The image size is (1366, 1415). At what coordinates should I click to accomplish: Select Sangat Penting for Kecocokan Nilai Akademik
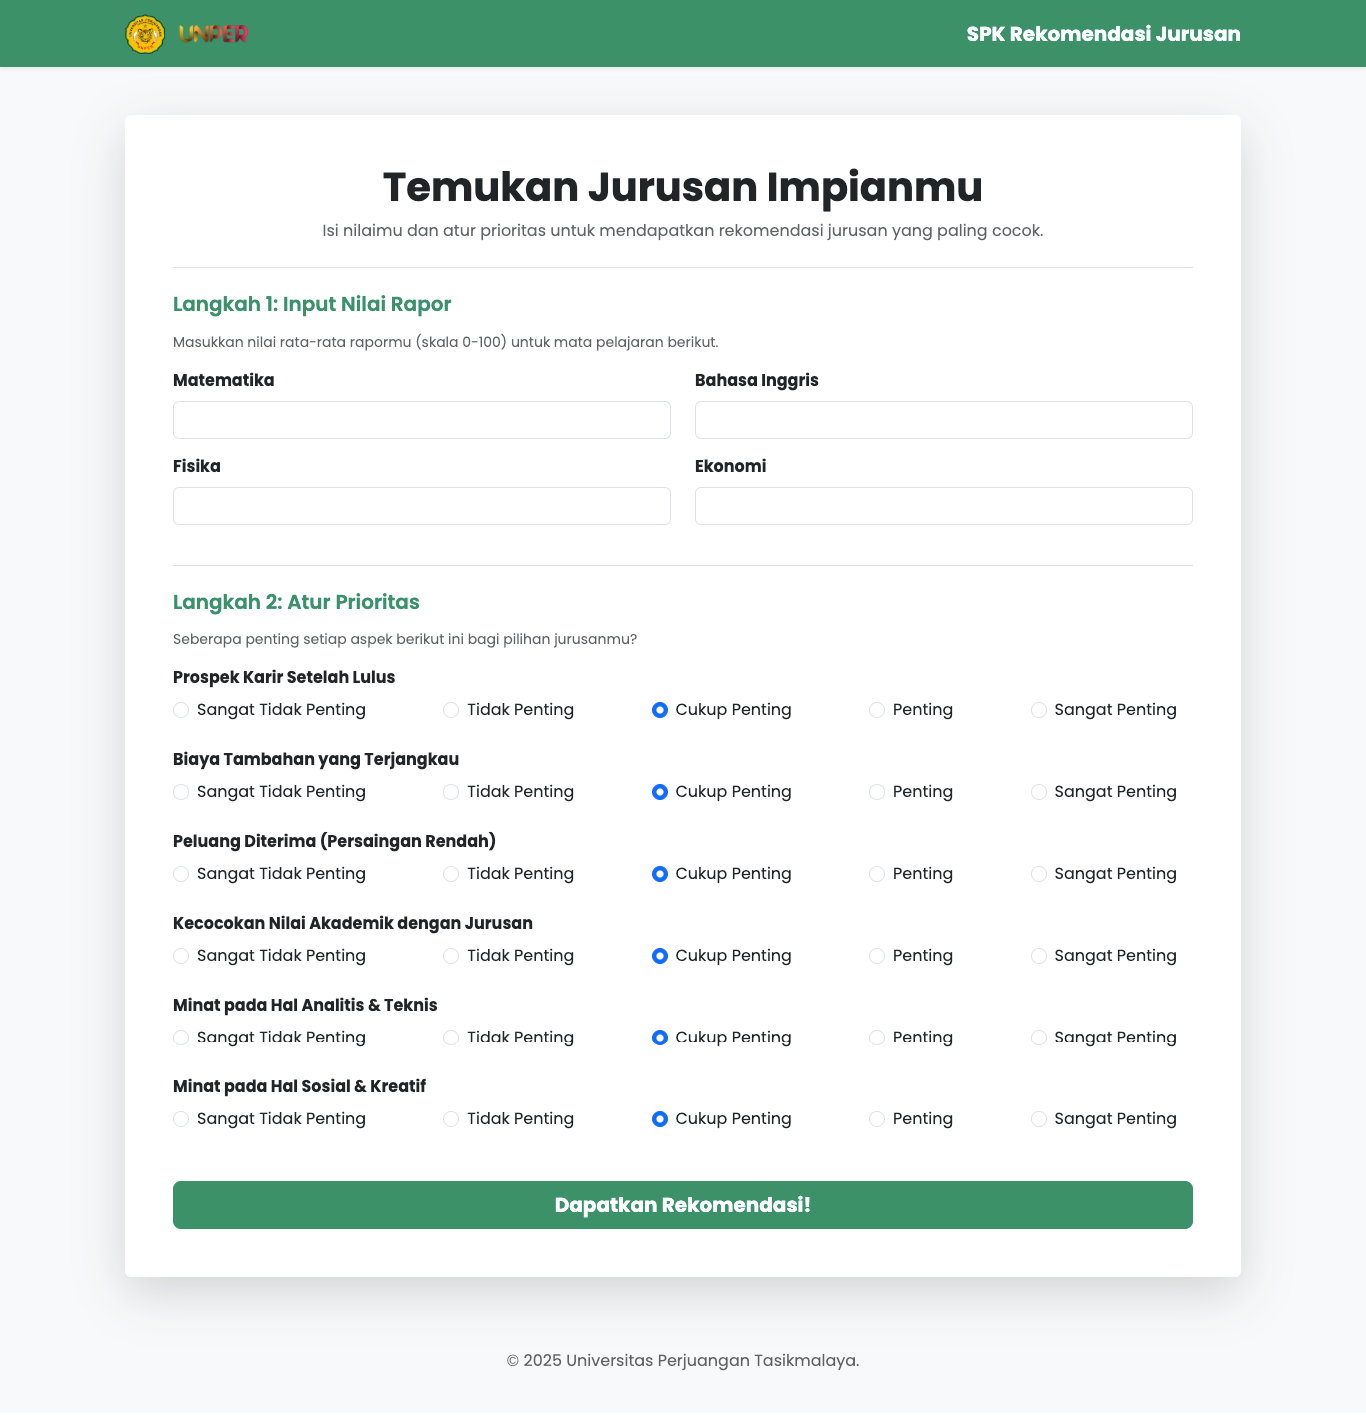click(1039, 956)
